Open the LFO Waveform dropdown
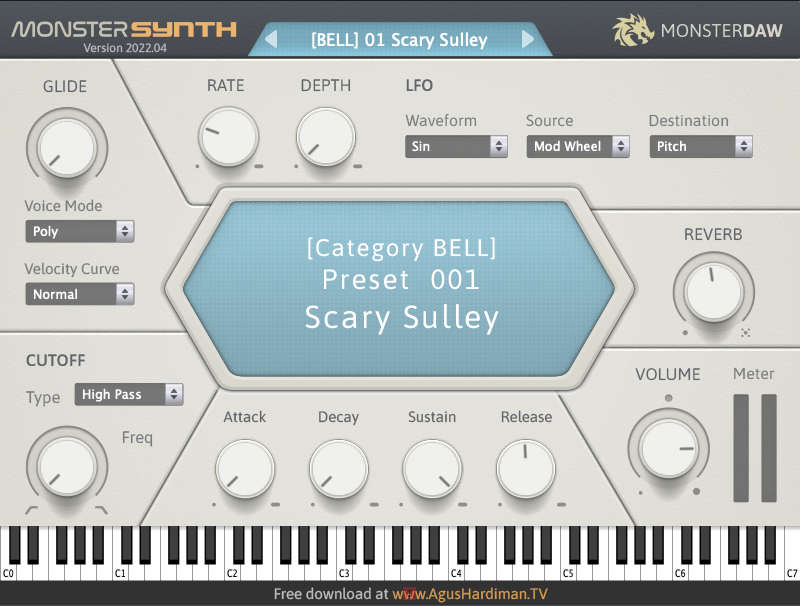The image size is (800, 606). 456,146
